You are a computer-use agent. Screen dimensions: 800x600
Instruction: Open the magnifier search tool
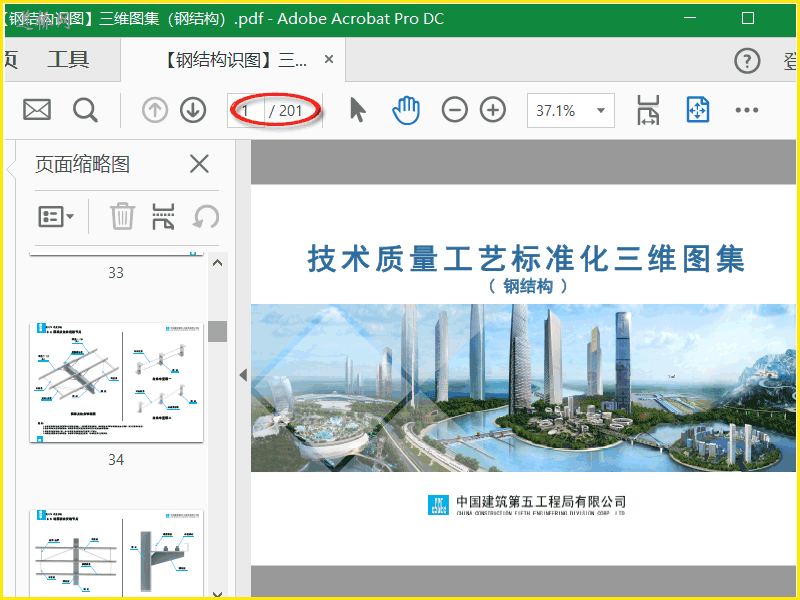coord(85,110)
